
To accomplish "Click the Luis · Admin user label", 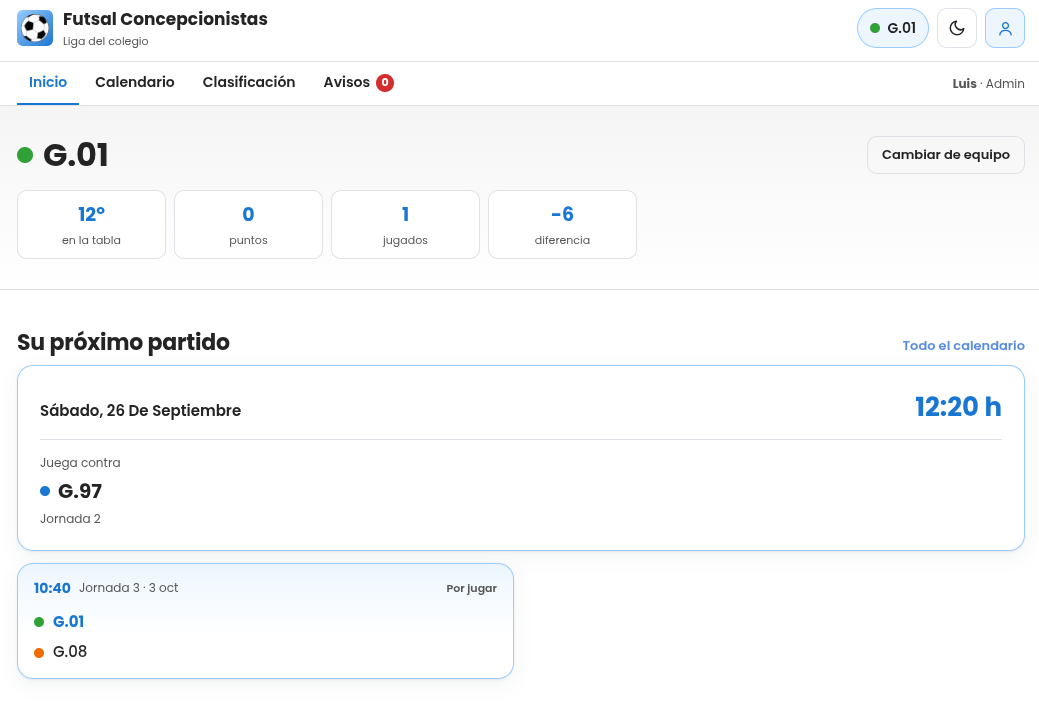I will pos(989,83).
